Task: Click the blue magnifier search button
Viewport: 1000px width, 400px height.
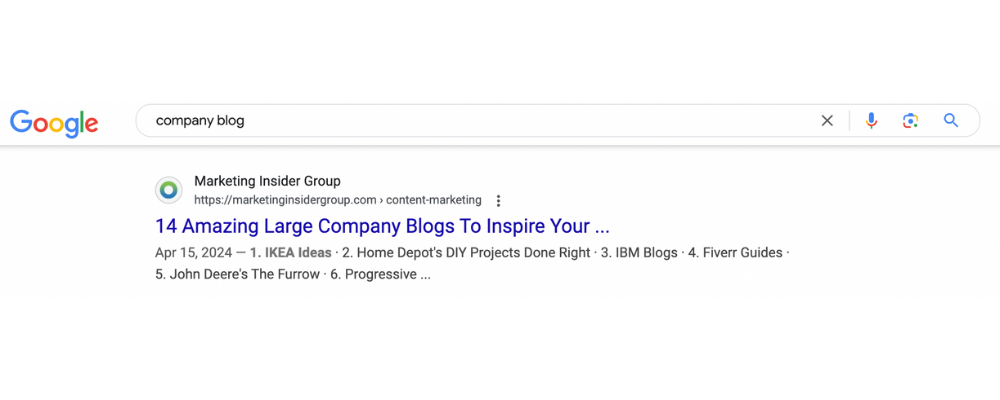Action: tap(951, 121)
